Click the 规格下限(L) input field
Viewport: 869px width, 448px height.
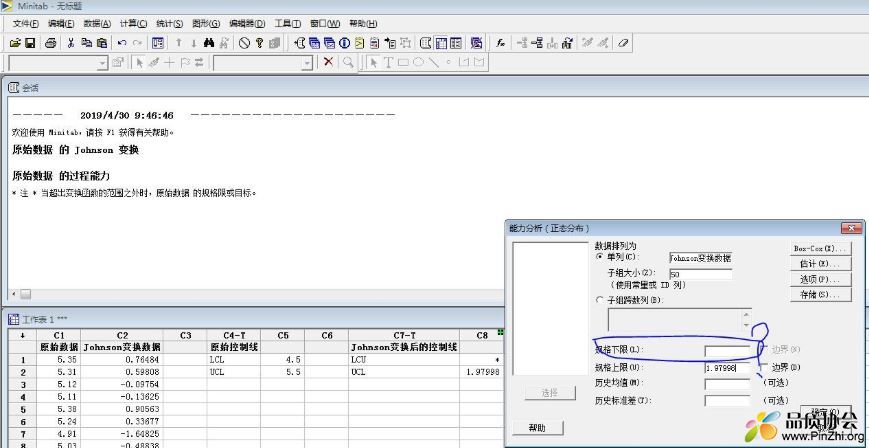(728, 350)
